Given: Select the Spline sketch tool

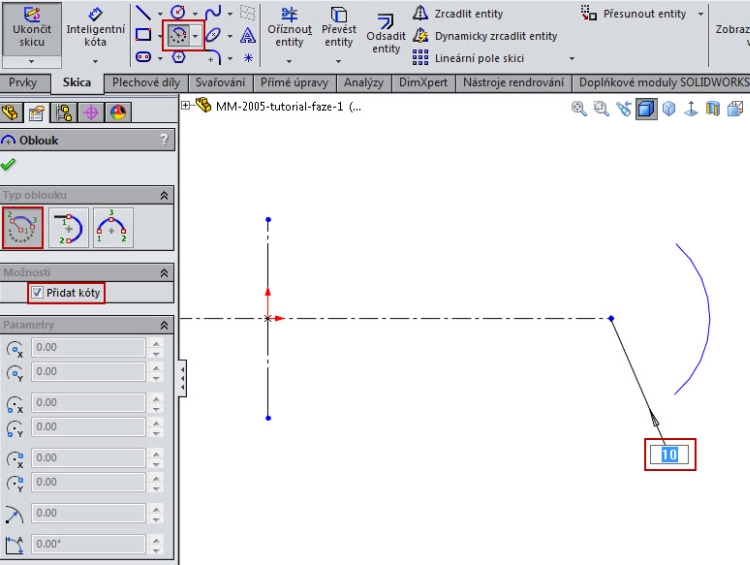Looking at the screenshot, I should pos(213,12).
